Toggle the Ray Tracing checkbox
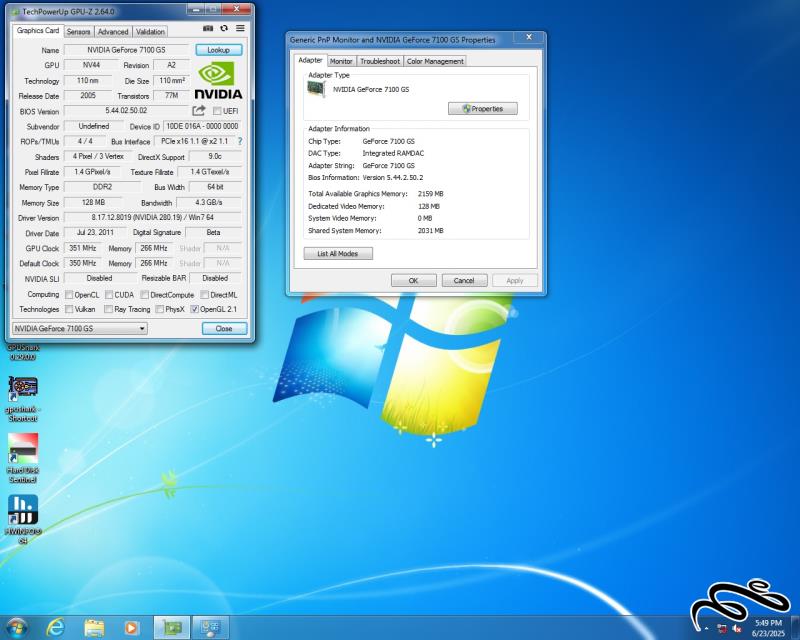Image resolution: width=800 pixels, height=640 pixels. pos(108,309)
